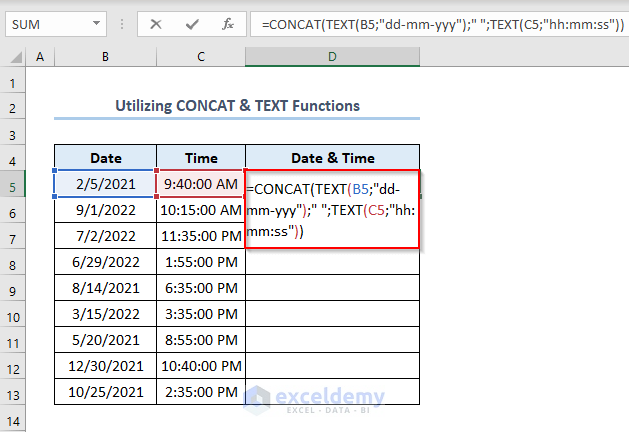Click the Select All corner triangle

coord(14,59)
